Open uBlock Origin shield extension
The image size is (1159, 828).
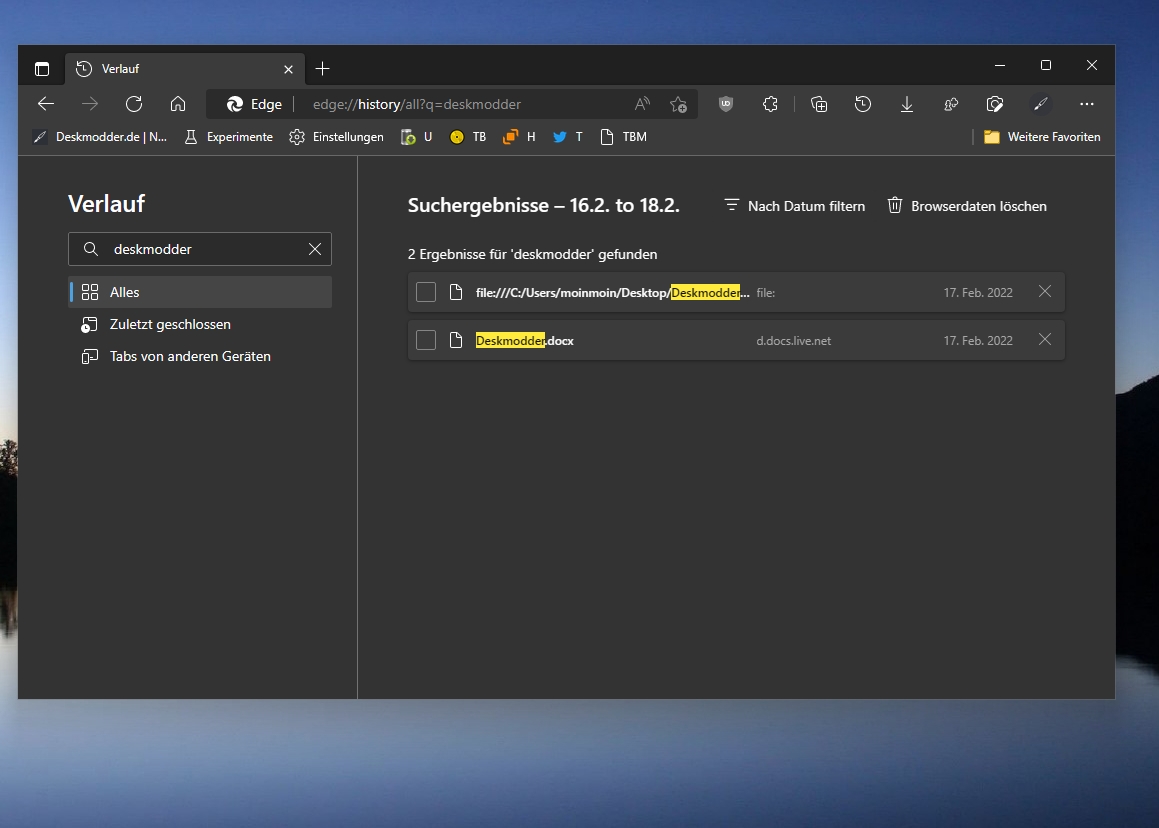point(726,104)
